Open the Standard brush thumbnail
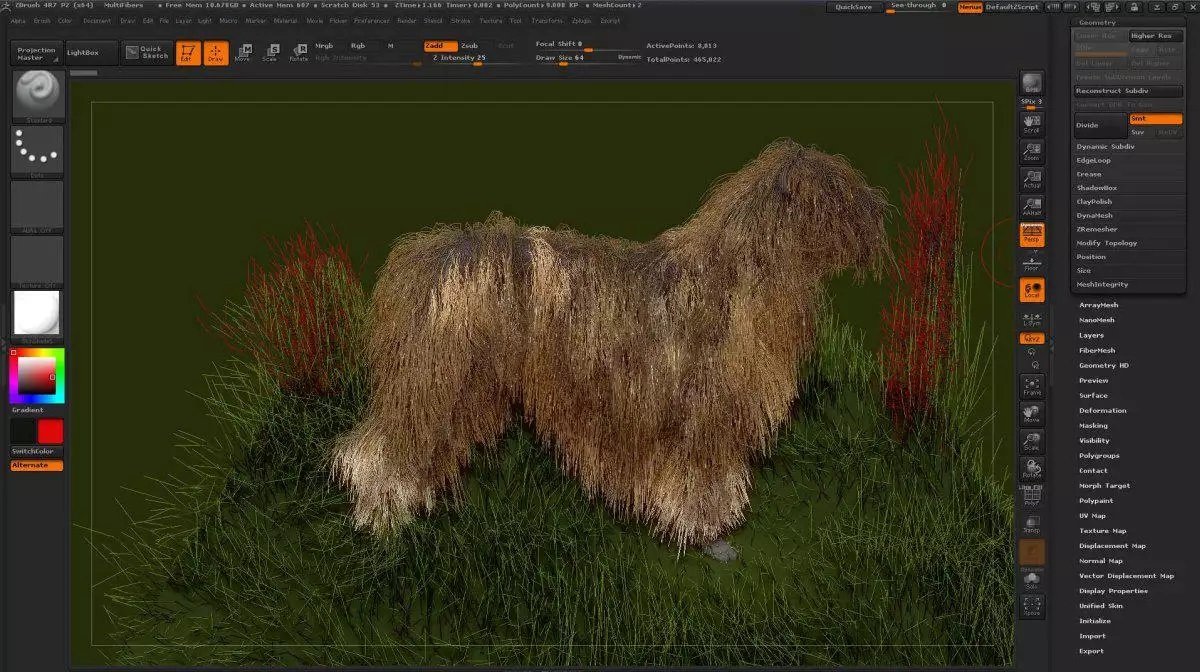Screen dimensions: 1200x672 point(38,97)
